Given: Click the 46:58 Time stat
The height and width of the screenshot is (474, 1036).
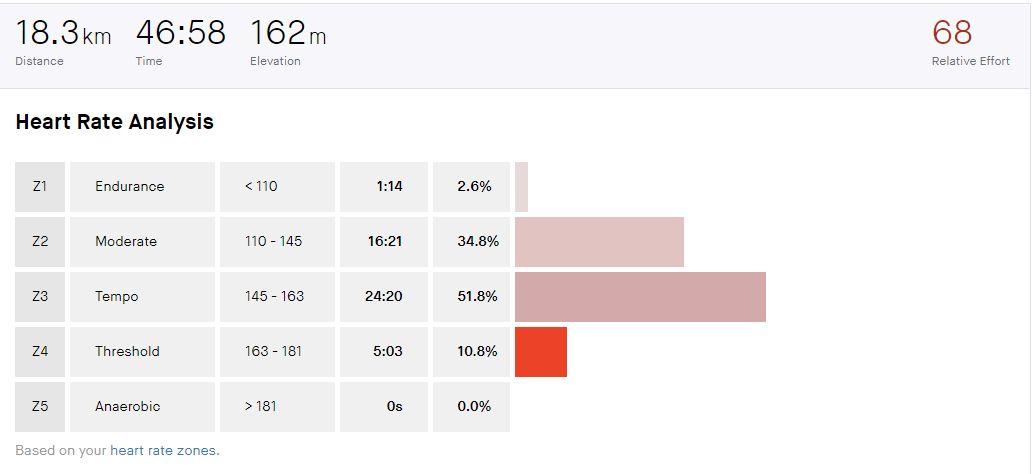Looking at the screenshot, I should point(181,35).
